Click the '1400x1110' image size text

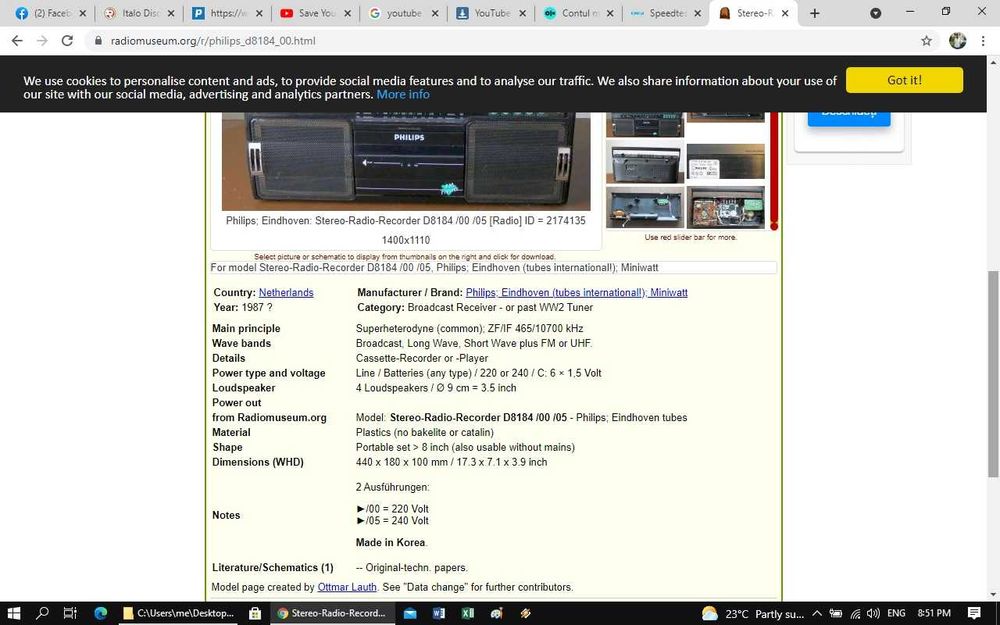[406, 240]
